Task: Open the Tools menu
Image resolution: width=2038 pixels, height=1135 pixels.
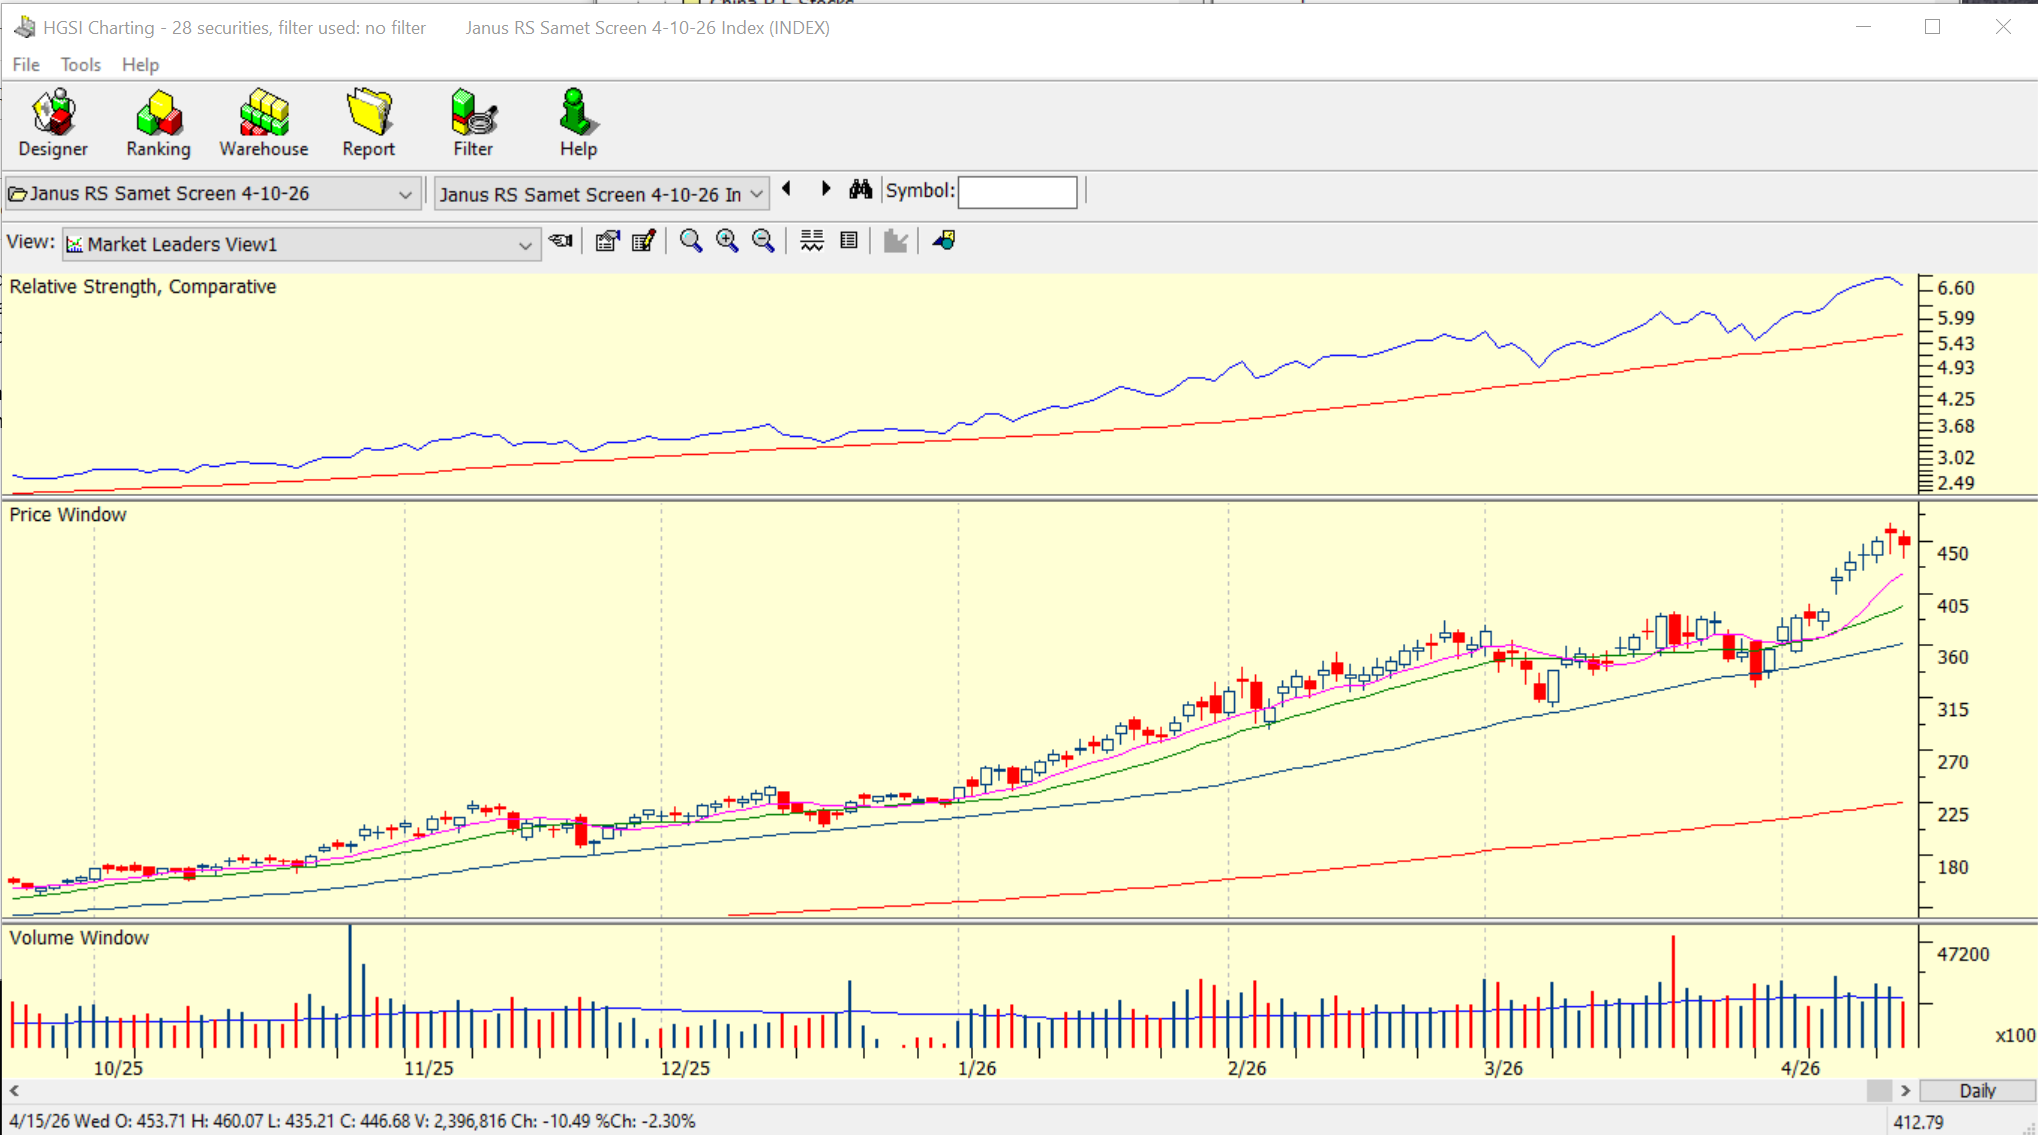Action: click(x=80, y=65)
